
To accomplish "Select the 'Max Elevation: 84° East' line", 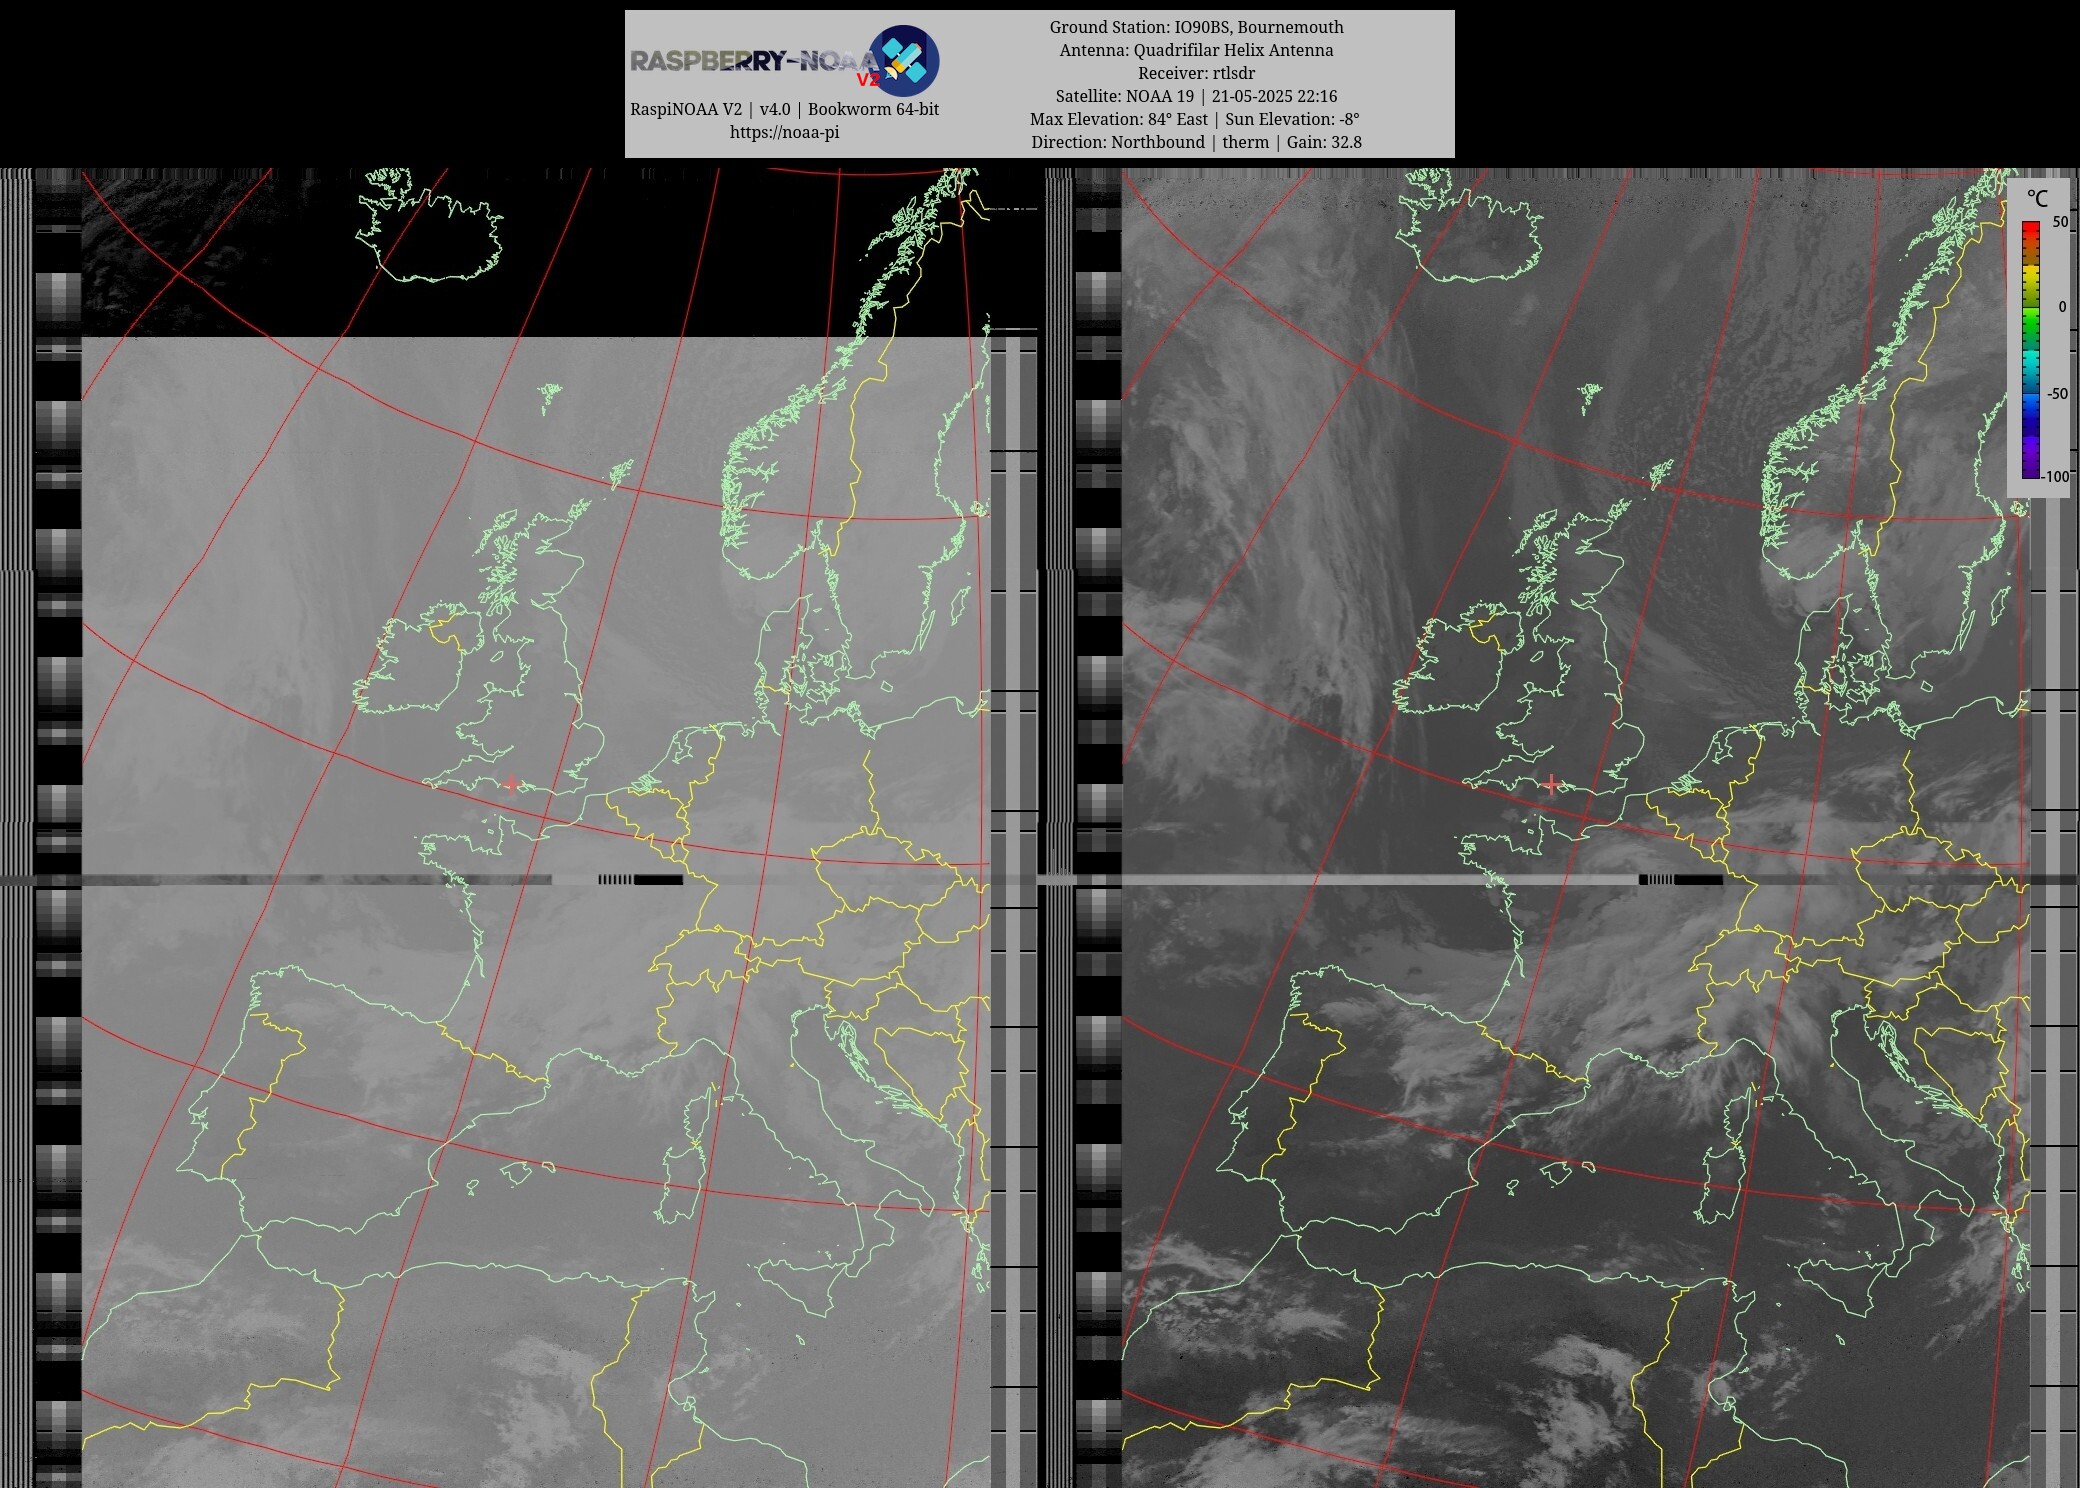I will [x=1195, y=119].
